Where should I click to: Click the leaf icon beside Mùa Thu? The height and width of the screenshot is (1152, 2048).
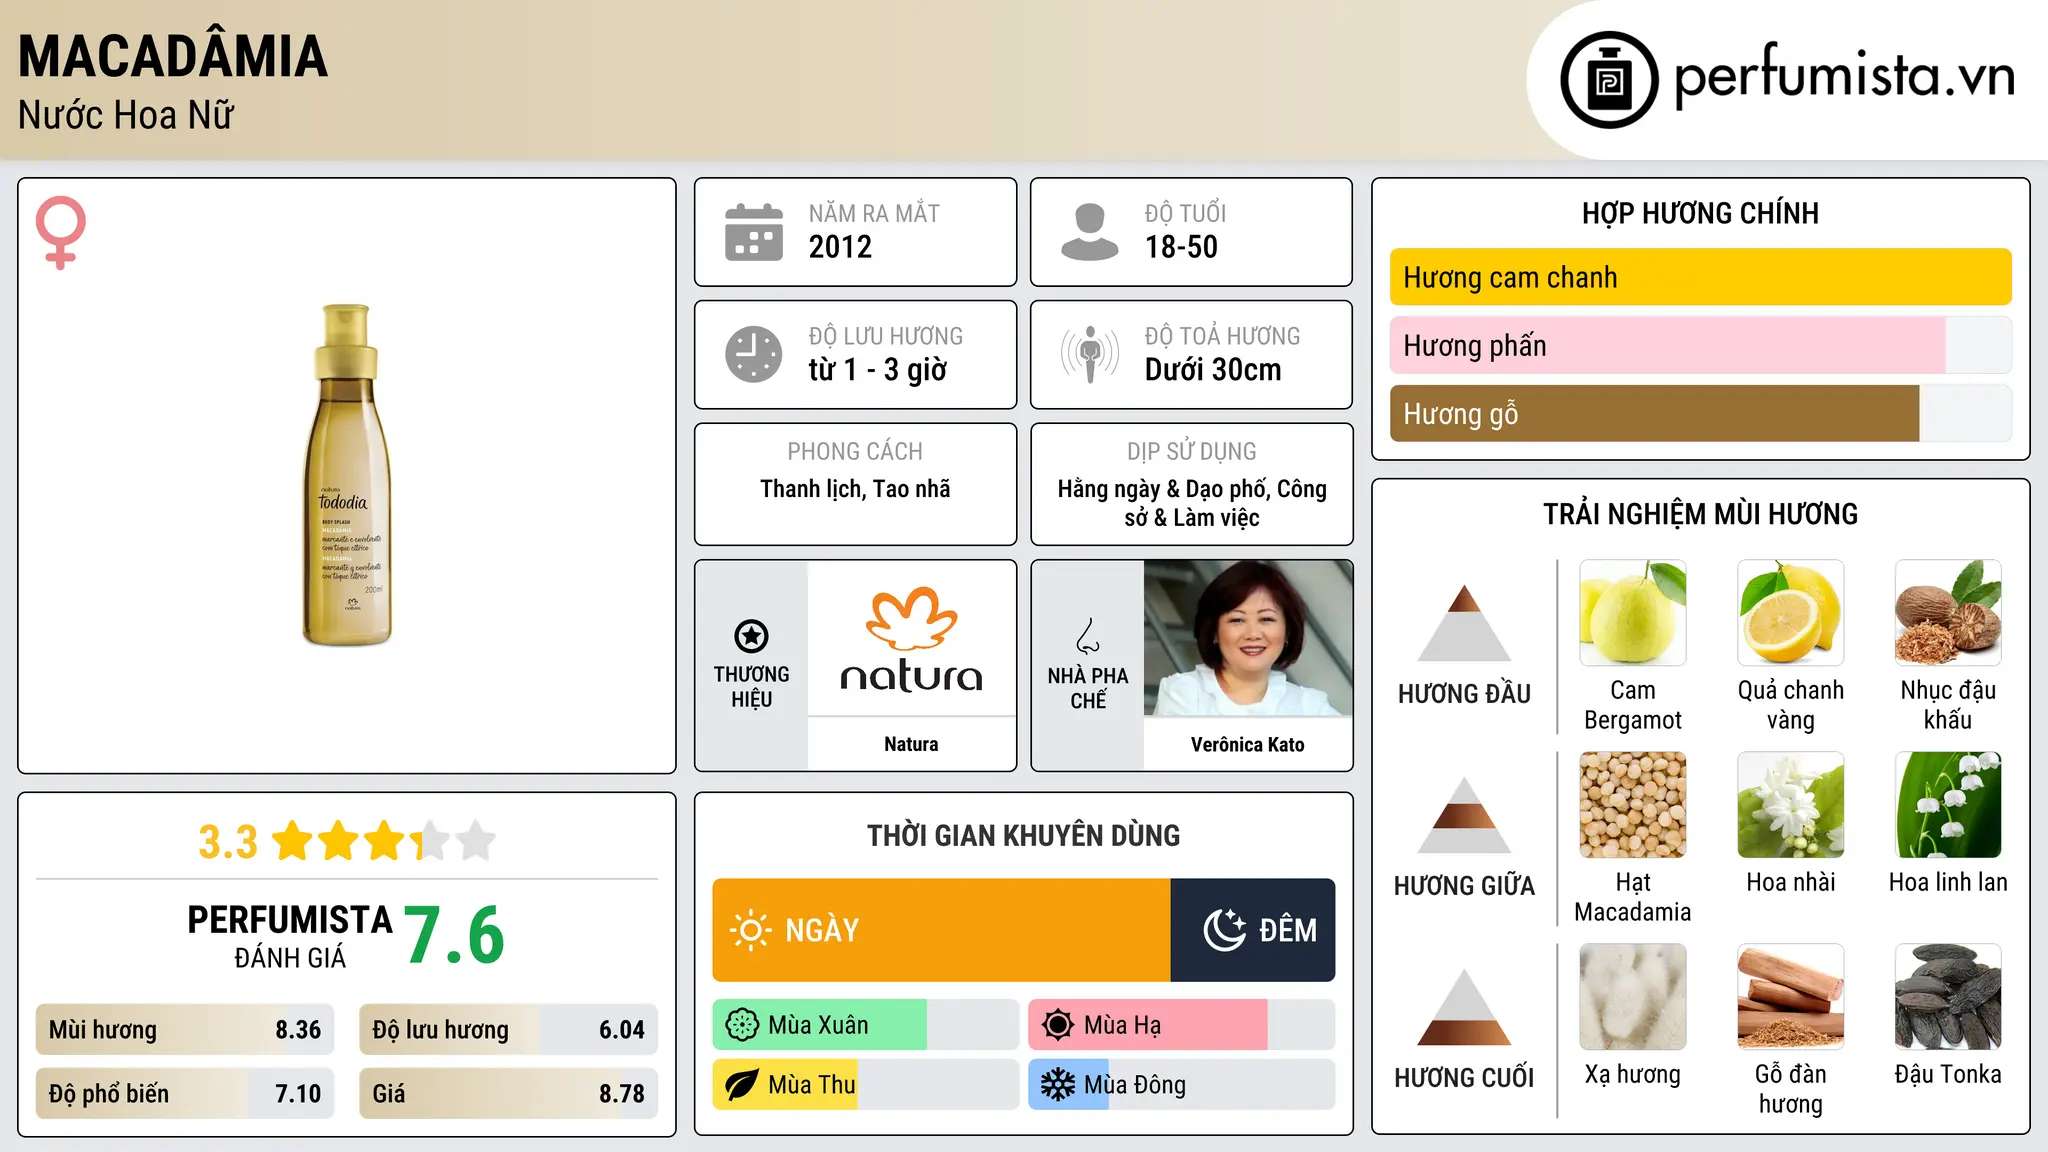point(742,1085)
